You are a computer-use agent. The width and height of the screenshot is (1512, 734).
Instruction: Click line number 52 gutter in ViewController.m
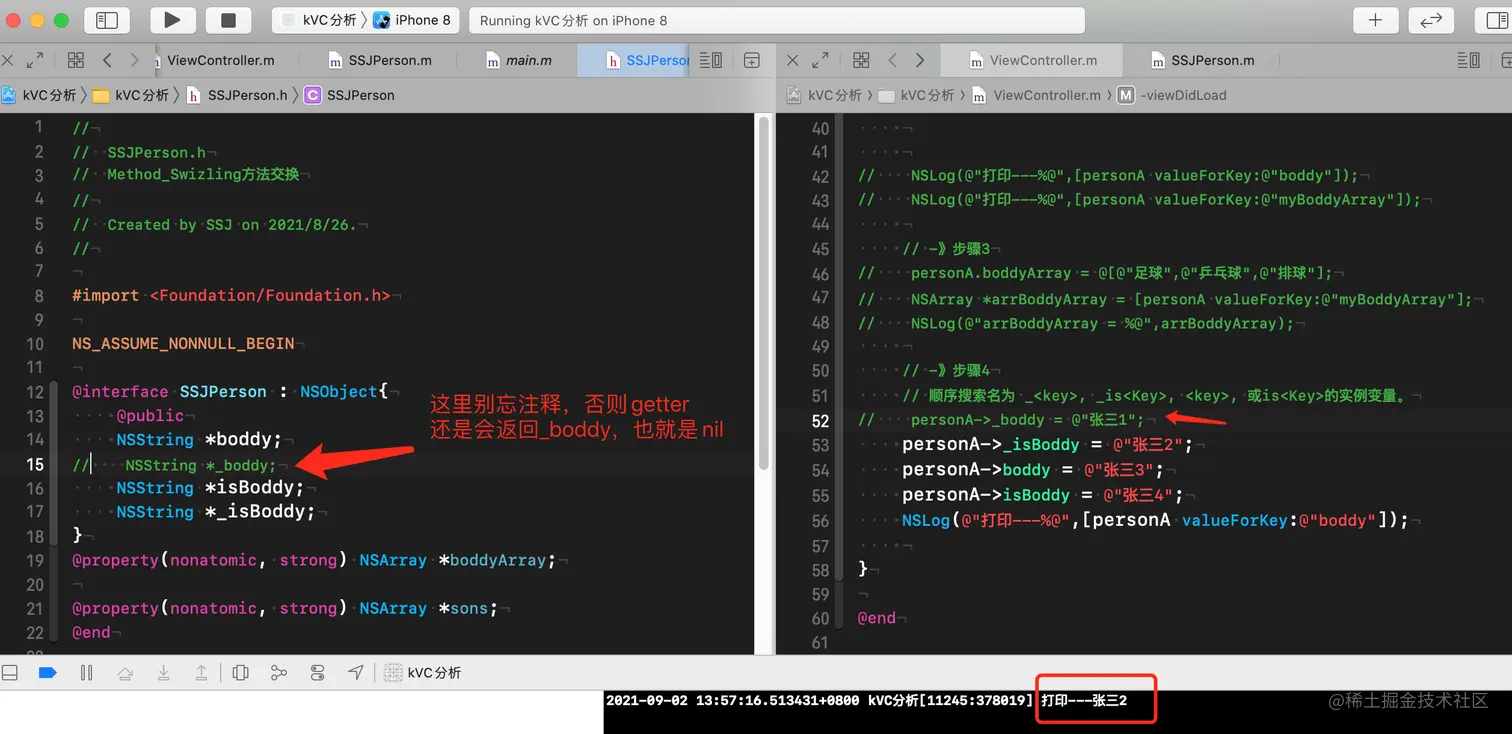(820, 420)
